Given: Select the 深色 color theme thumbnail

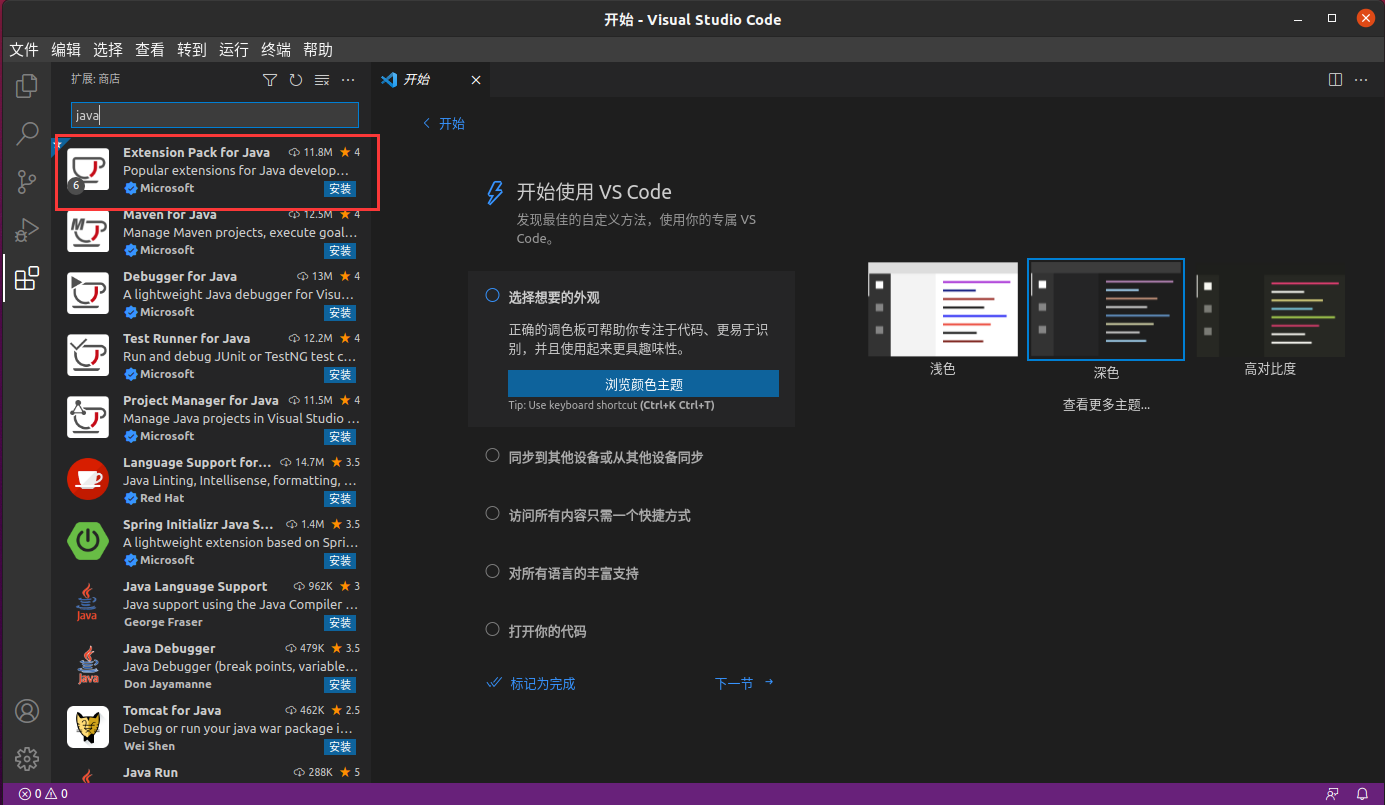Looking at the screenshot, I should [x=1106, y=308].
